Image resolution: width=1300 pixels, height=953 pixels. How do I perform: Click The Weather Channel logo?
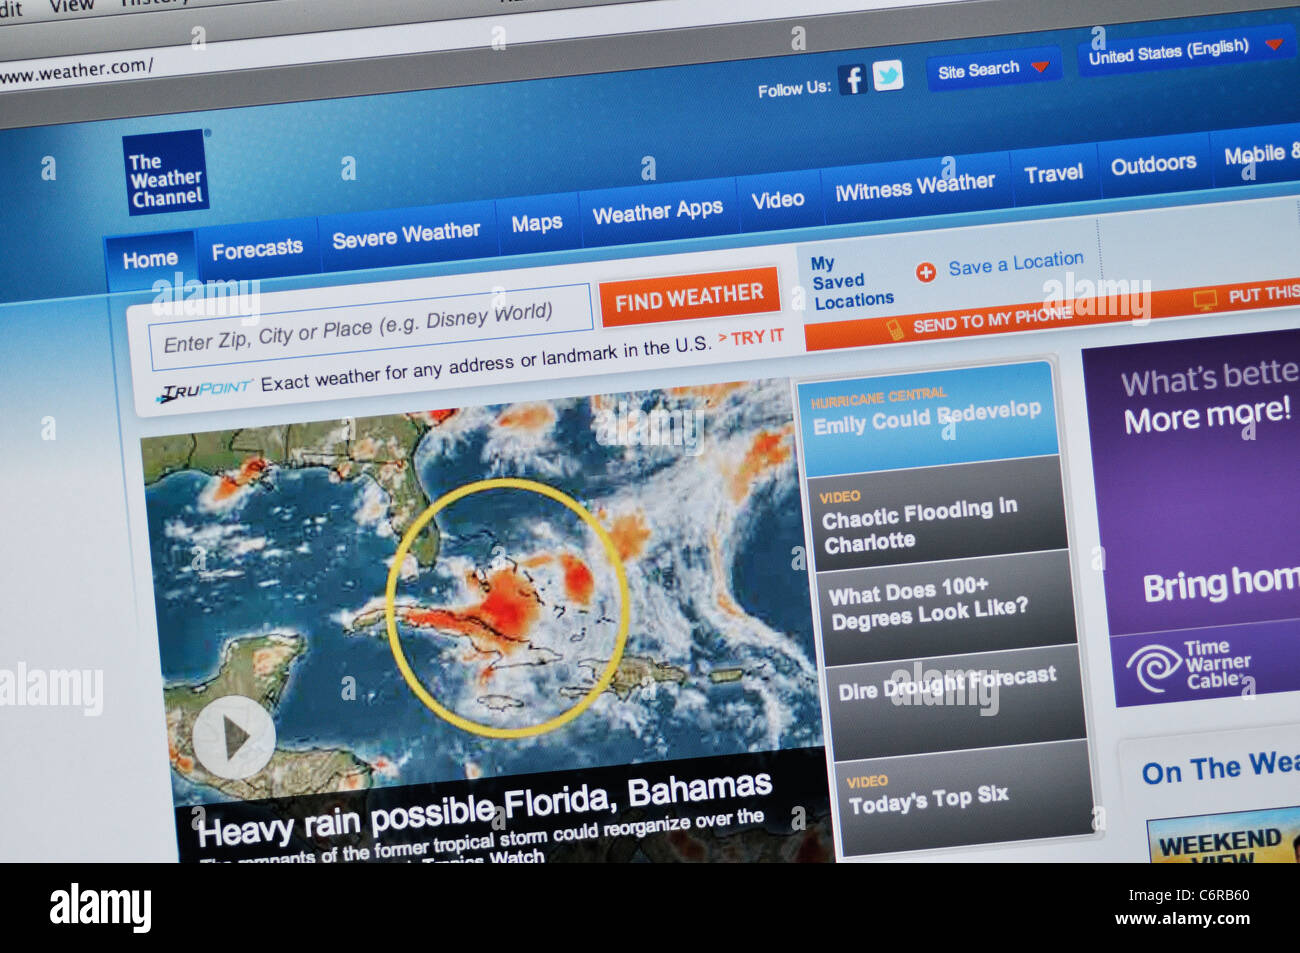pos(166,172)
